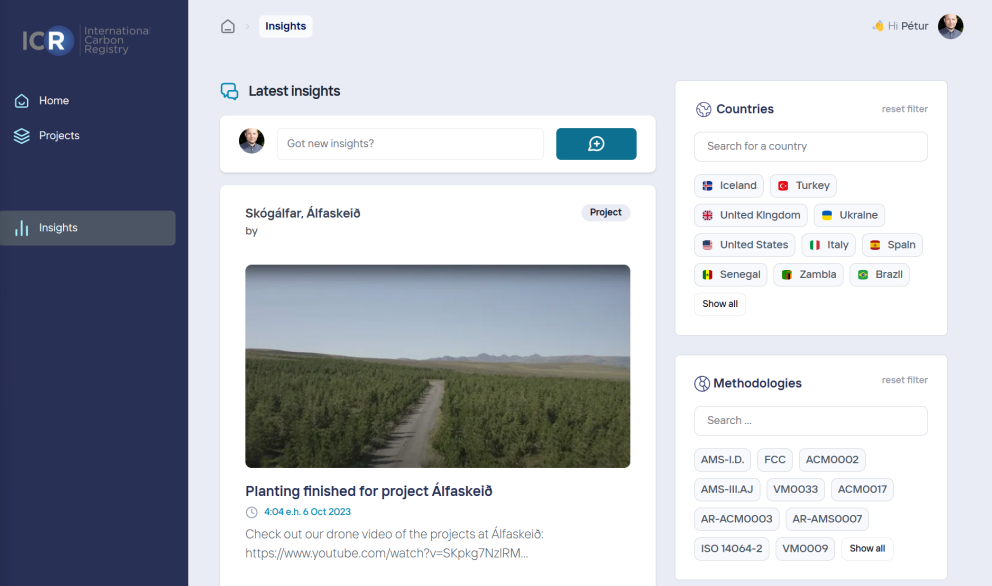This screenshot has width=992, height=586.
Task: Toggle the VM0033 methodology filter
Action: (795, 489)
